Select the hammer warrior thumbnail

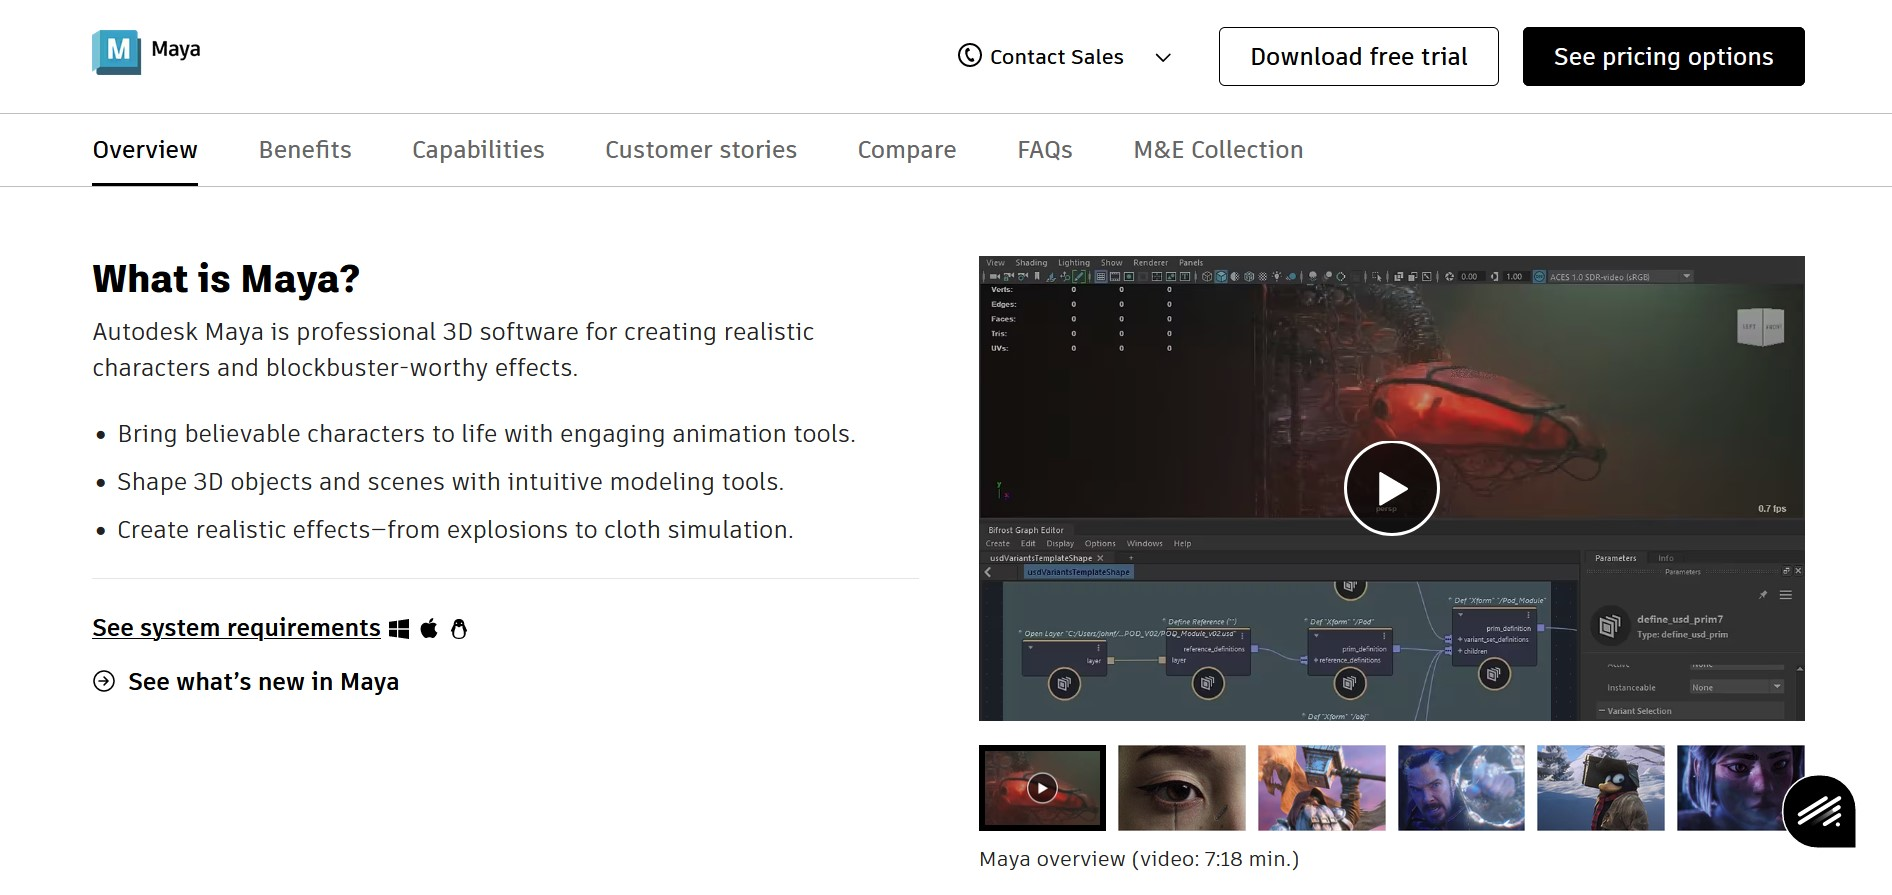pyautogui.click(x=1322, y=788)
